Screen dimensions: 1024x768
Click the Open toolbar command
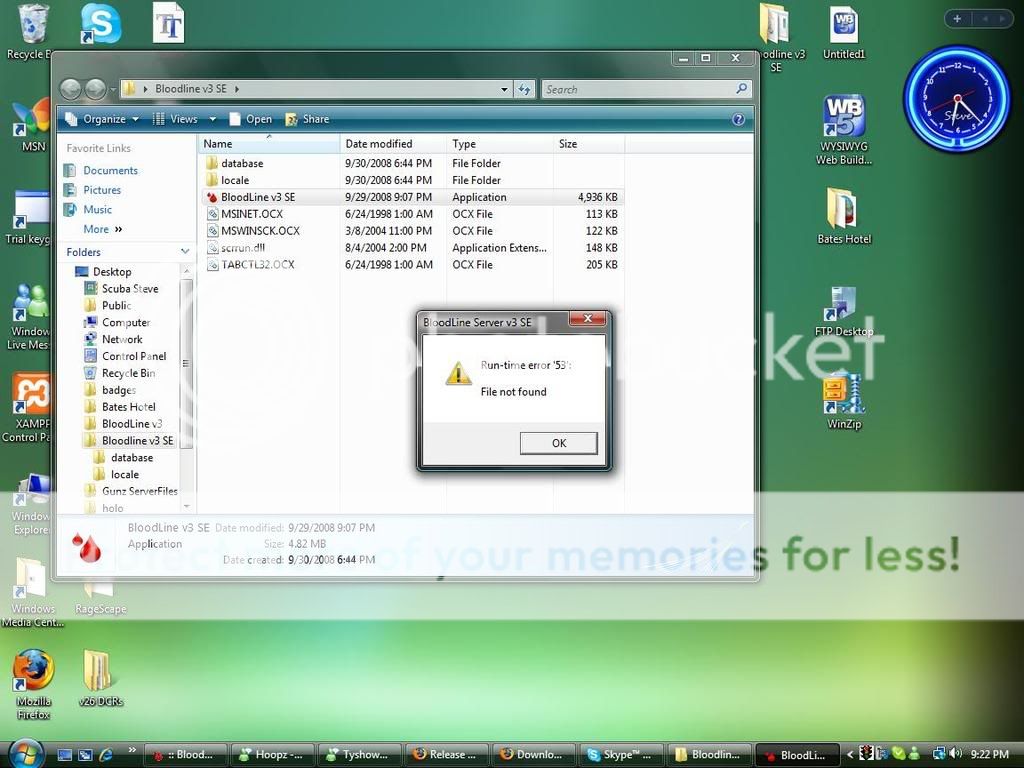[251, 119]
